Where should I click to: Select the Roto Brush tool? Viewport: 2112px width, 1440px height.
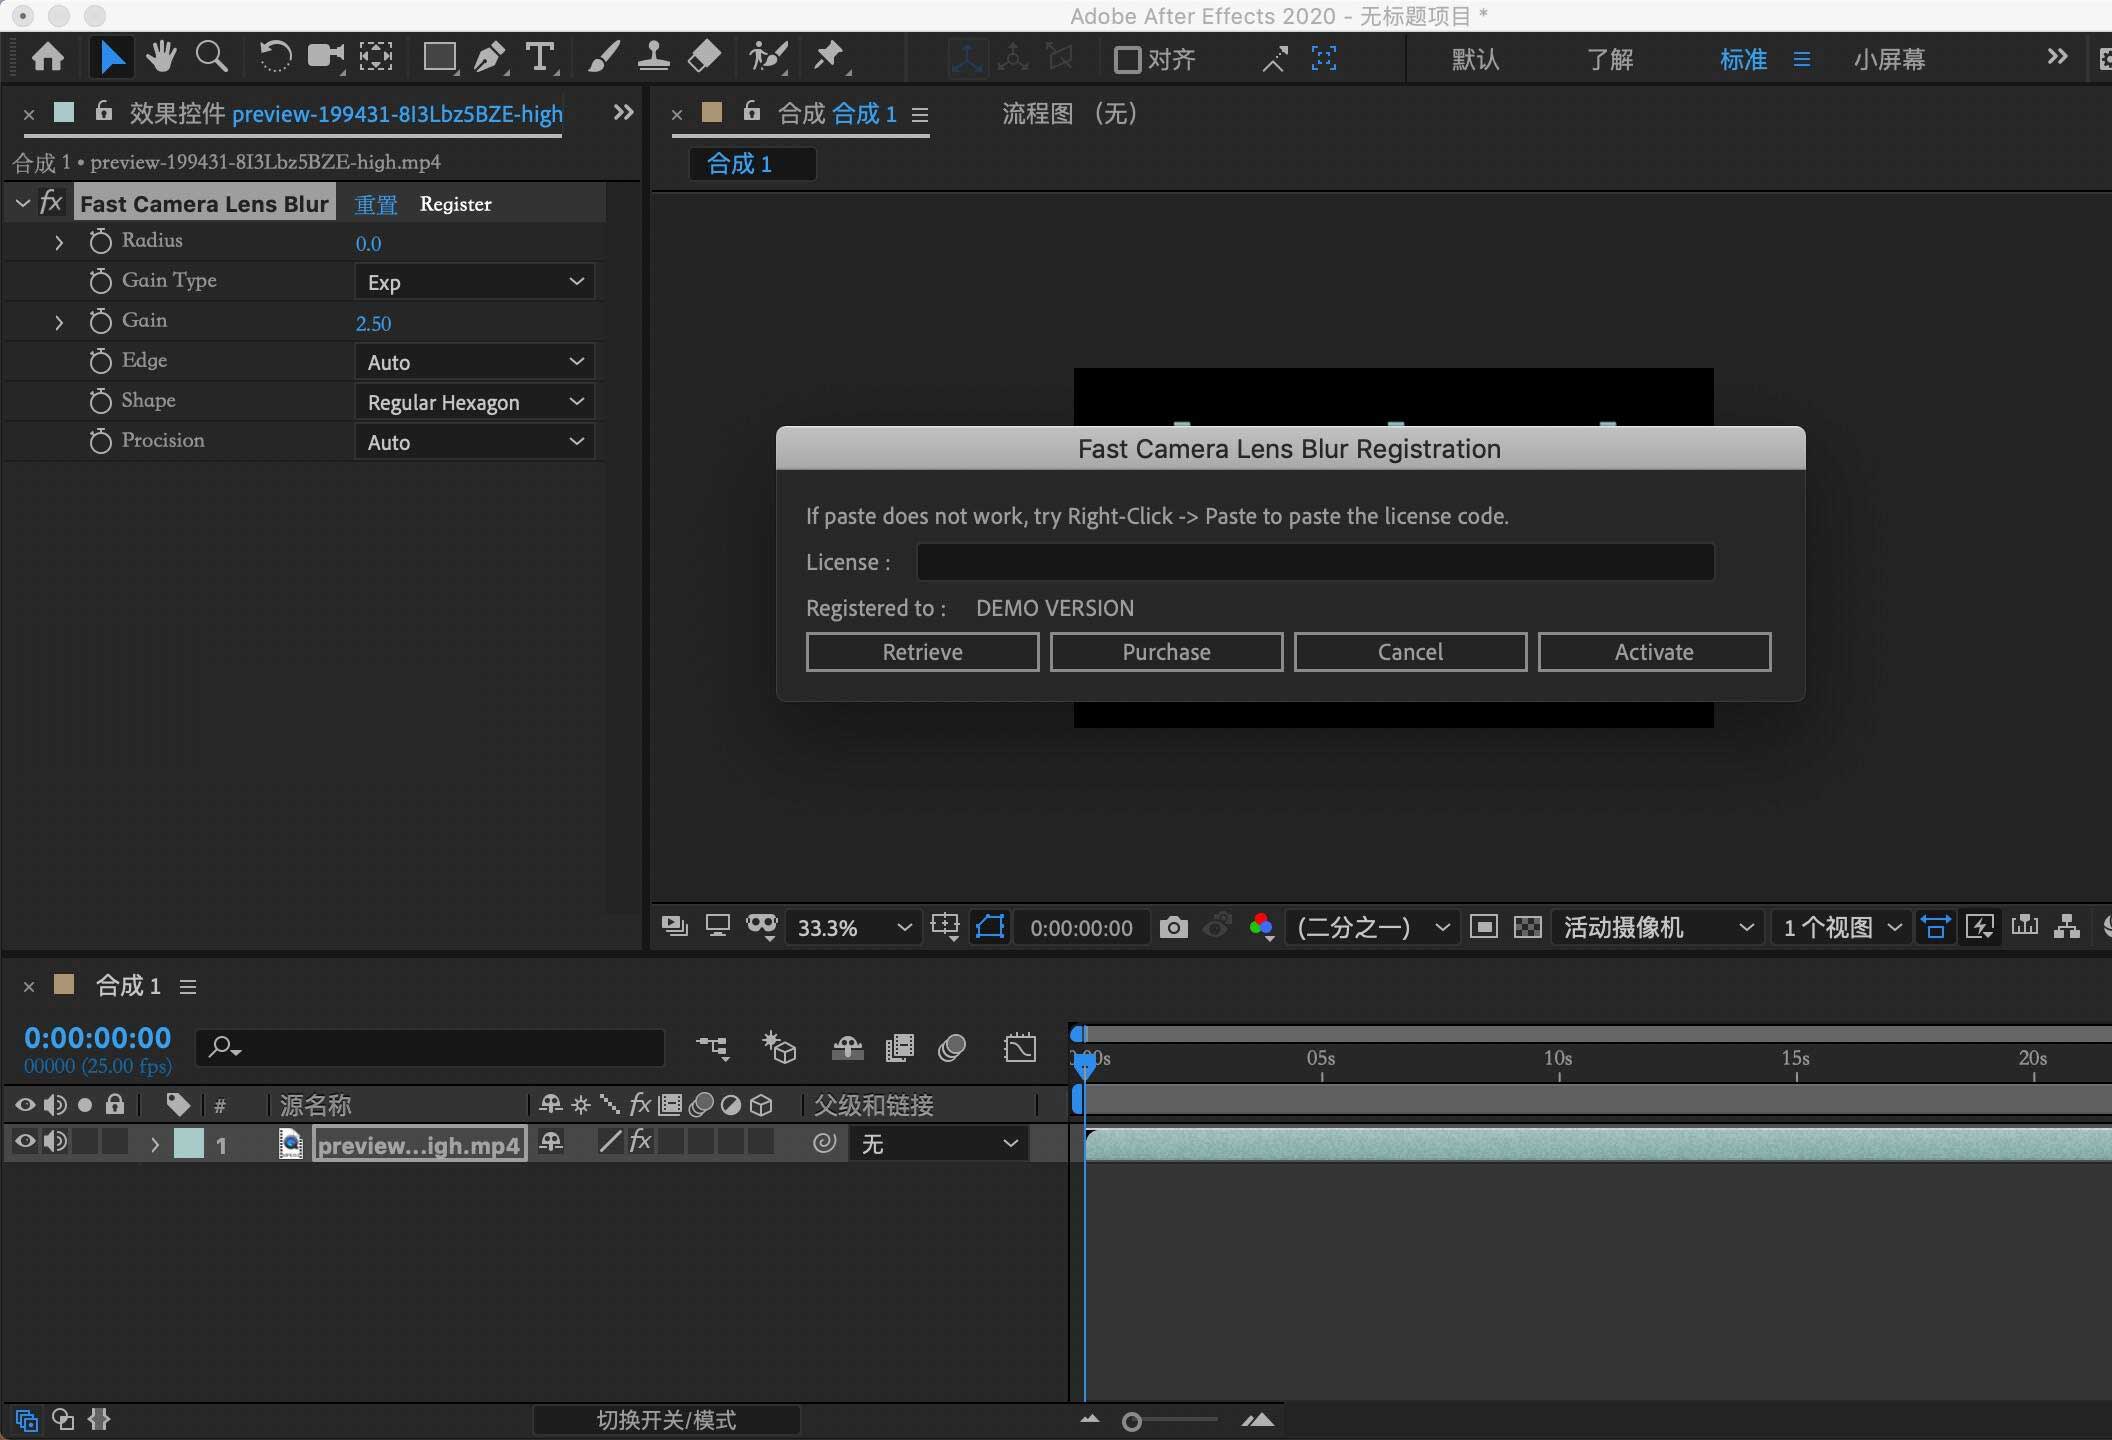(x=768, y=57)
